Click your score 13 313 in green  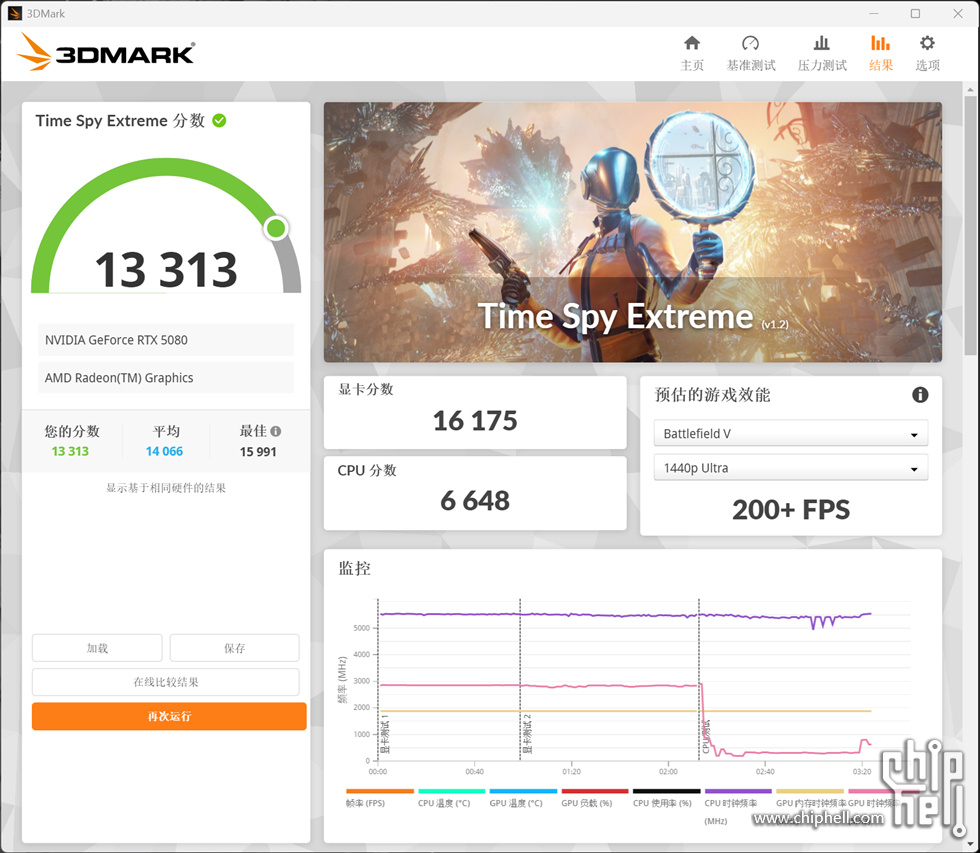click(70, 451)
